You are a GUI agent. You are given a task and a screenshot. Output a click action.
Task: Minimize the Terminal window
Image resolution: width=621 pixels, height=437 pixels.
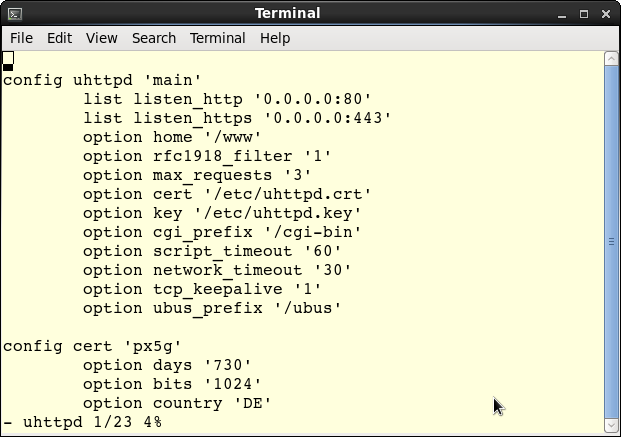[x=562, y=15]
